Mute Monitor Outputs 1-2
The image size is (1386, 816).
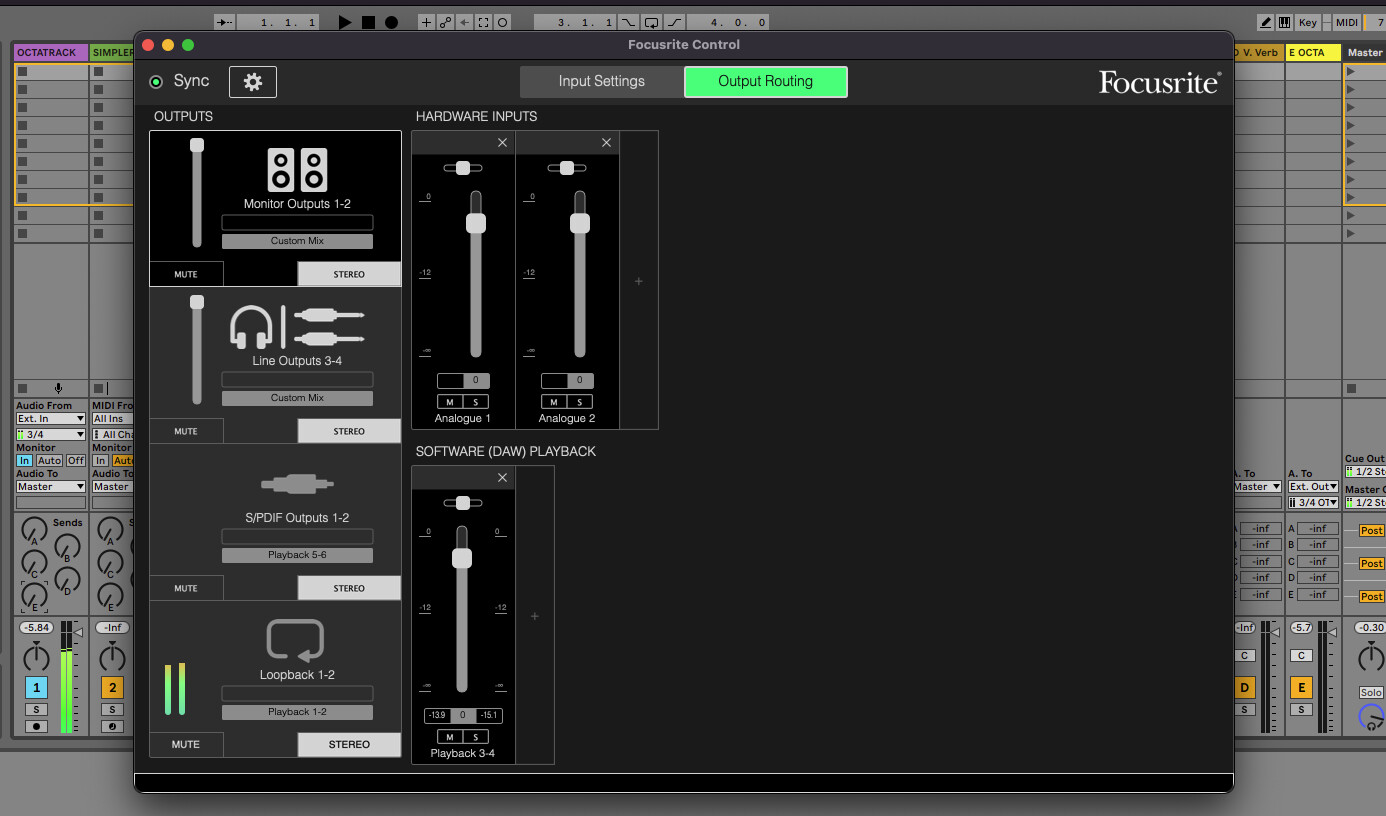(x=186, y=274)
